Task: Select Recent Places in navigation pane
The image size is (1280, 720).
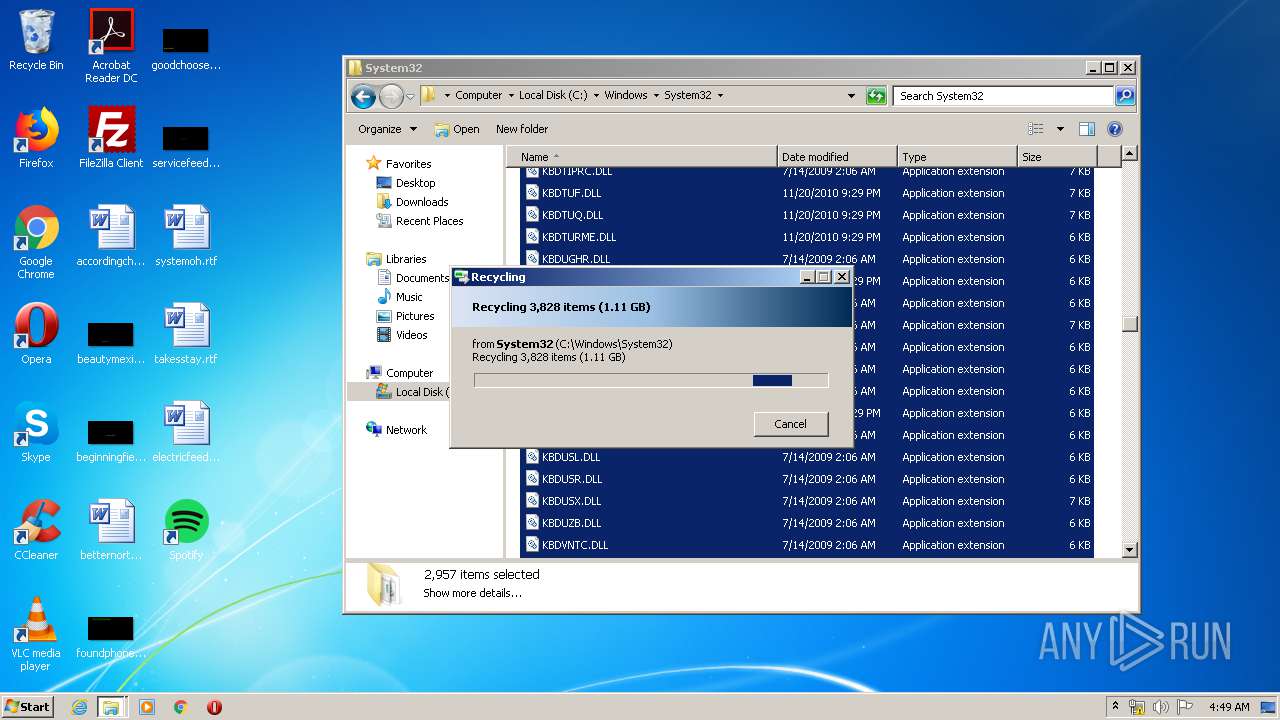Action: pyautogui.click(x=429, y=221)
